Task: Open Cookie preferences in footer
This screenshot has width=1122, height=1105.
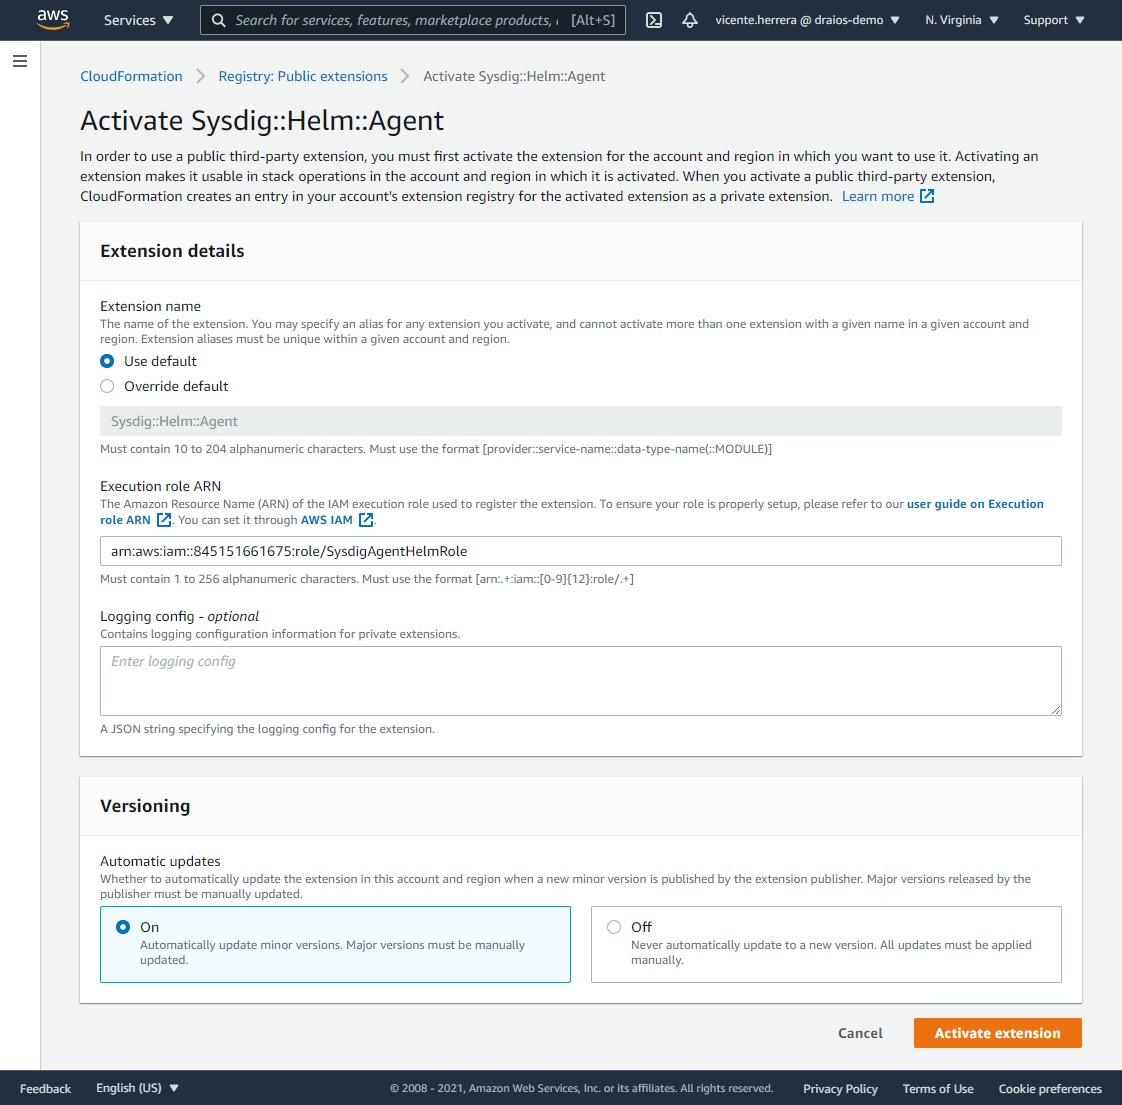Action: click(1050, 1089)
